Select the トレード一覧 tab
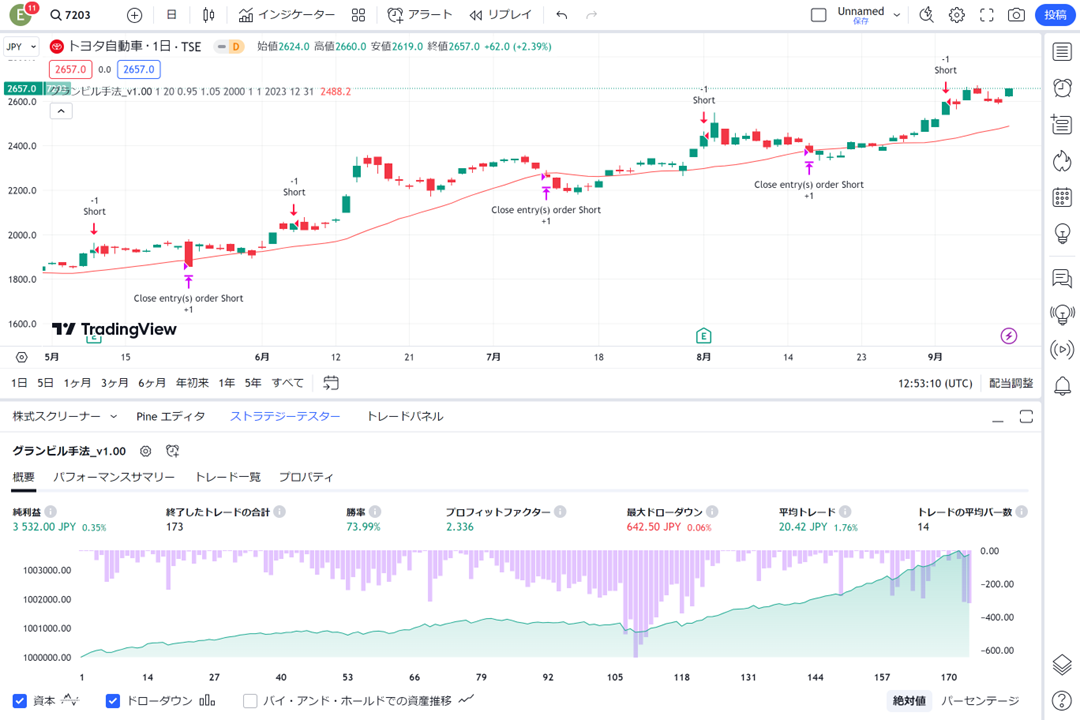Screen dimensions: 1080x720 [227, 477]
